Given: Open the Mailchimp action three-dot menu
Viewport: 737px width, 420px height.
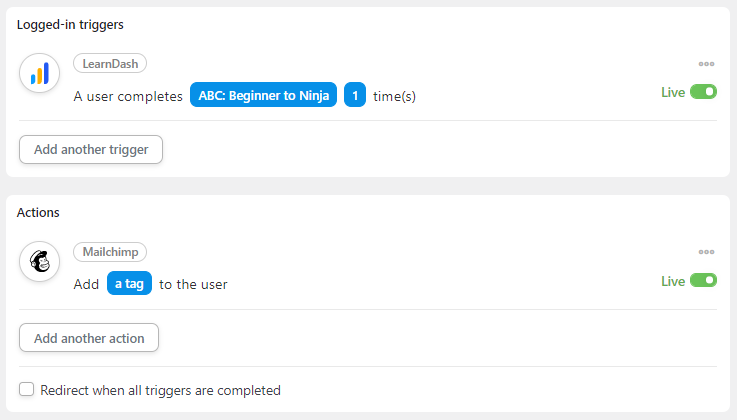Looking at the screenshot, I should click(x=706, y=252).
